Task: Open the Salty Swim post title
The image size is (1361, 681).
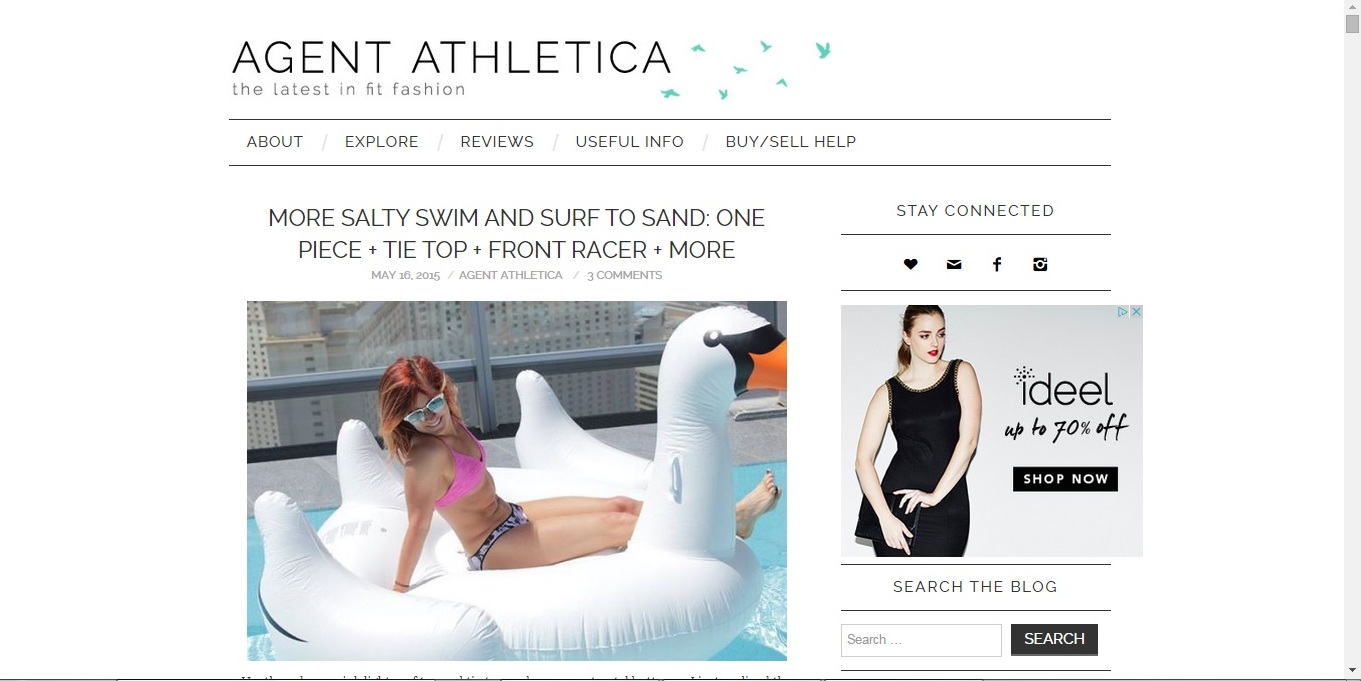Action: point(516,234)
